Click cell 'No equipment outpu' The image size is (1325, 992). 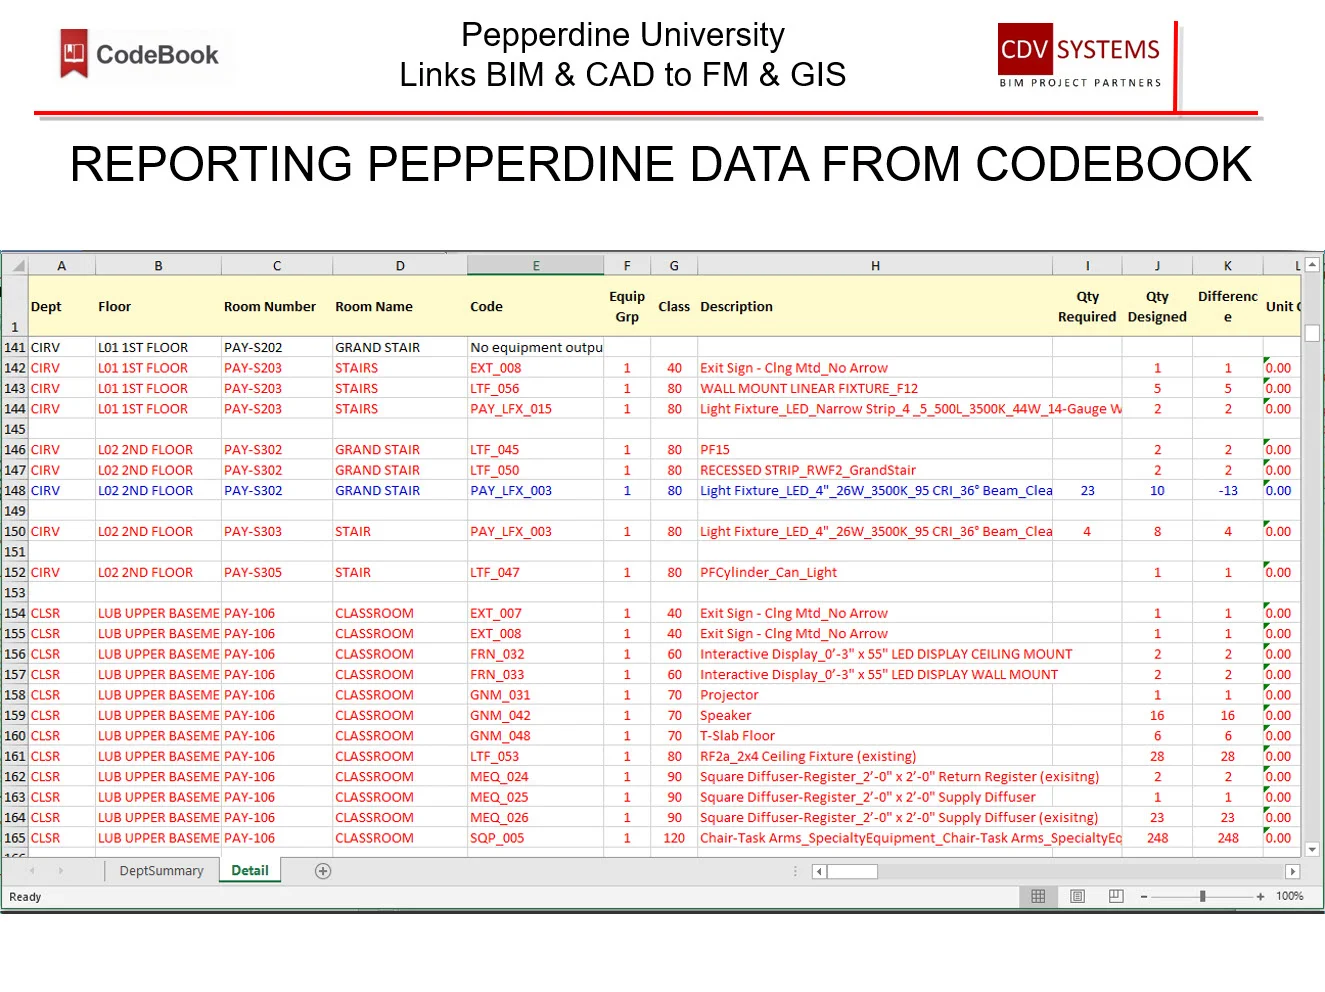(536, 348)
